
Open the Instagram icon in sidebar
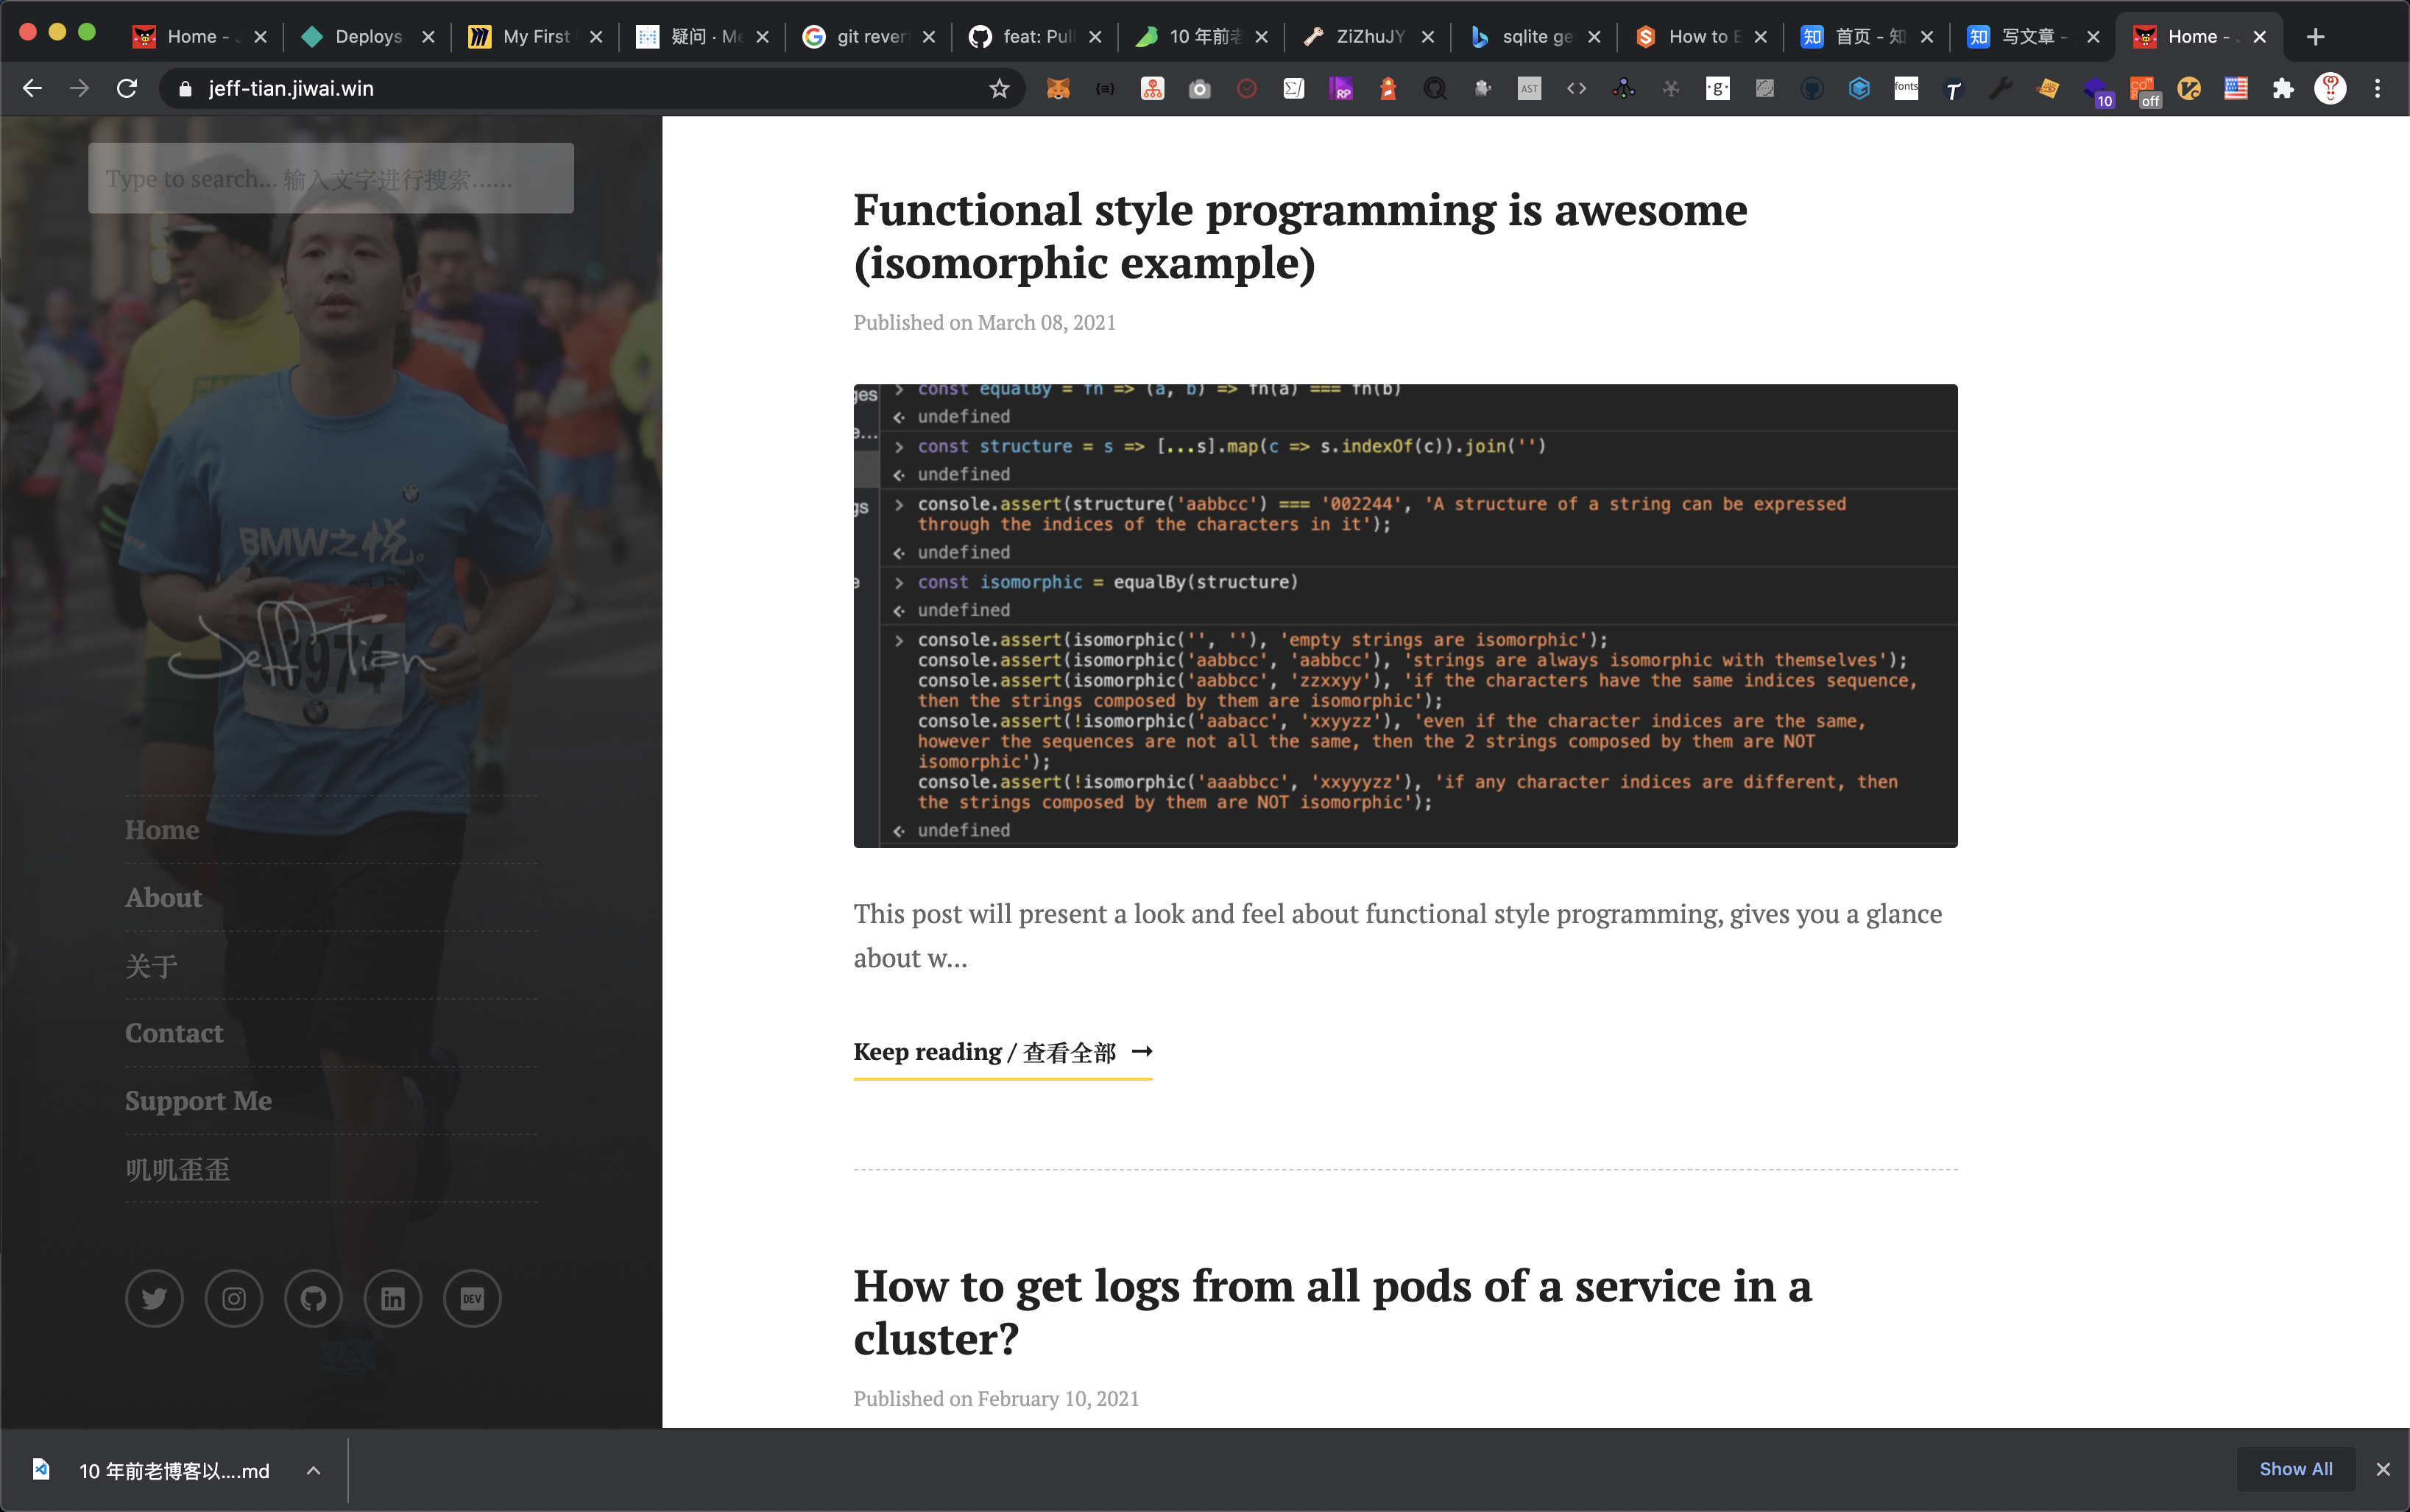(234, 1298)
